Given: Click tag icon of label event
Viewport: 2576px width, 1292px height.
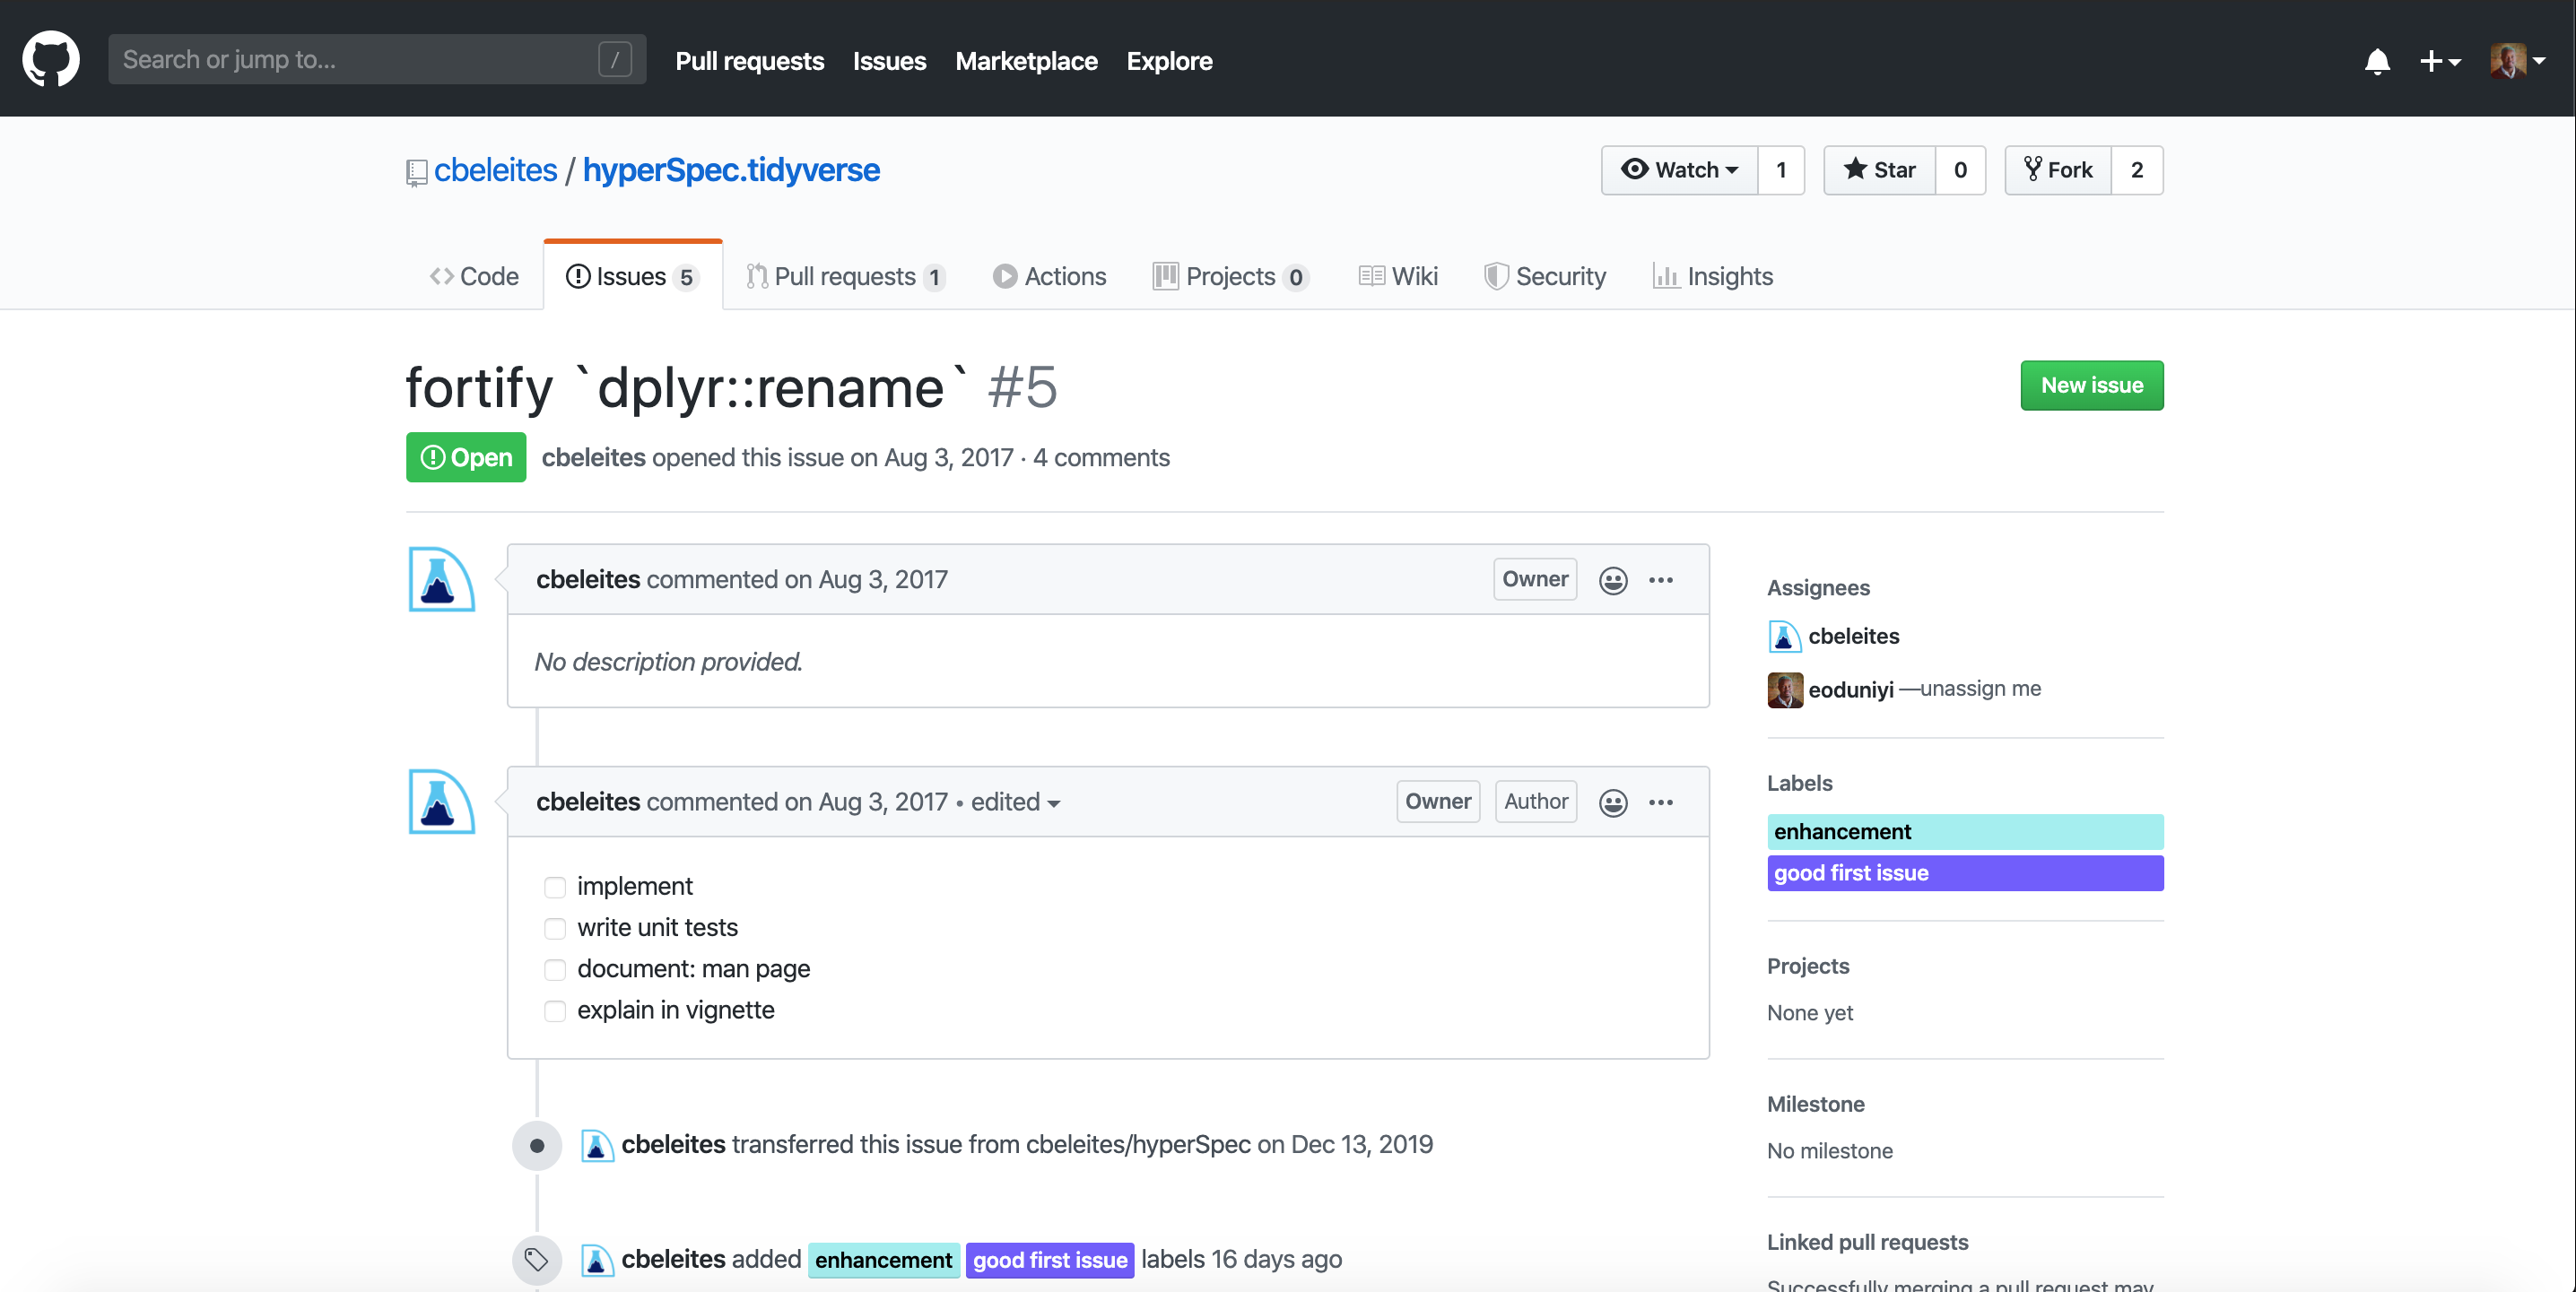Looking at the screenshot, I should 536,1259.
